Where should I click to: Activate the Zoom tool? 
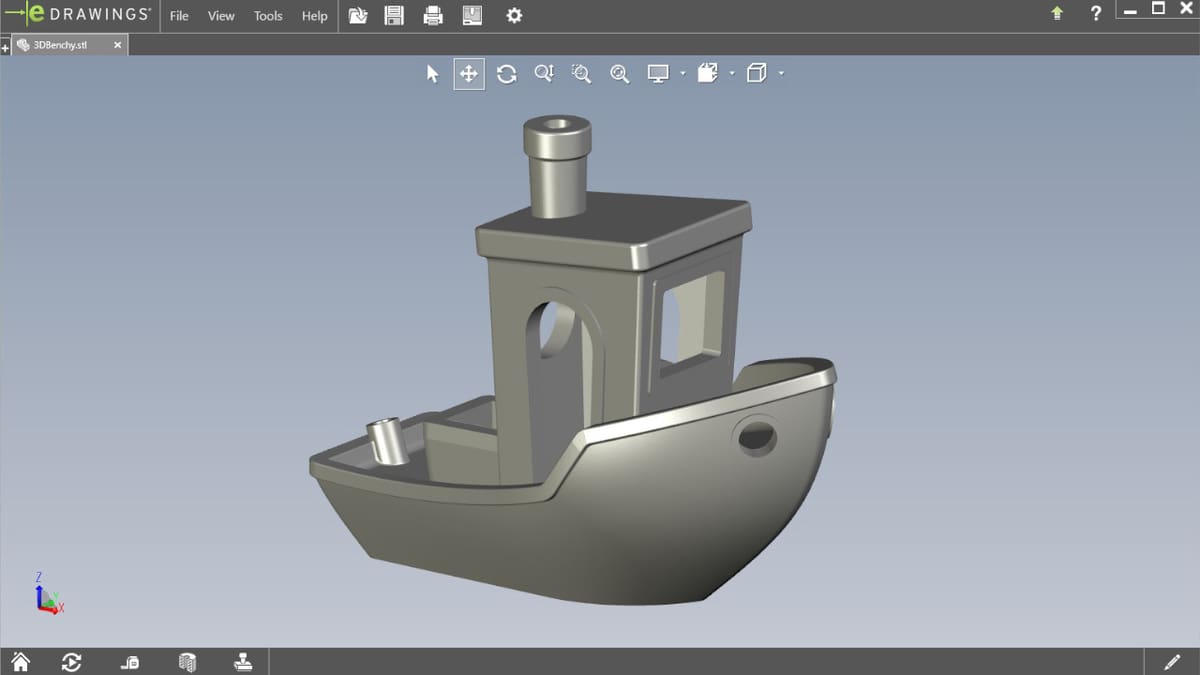[x=544, y=74]
